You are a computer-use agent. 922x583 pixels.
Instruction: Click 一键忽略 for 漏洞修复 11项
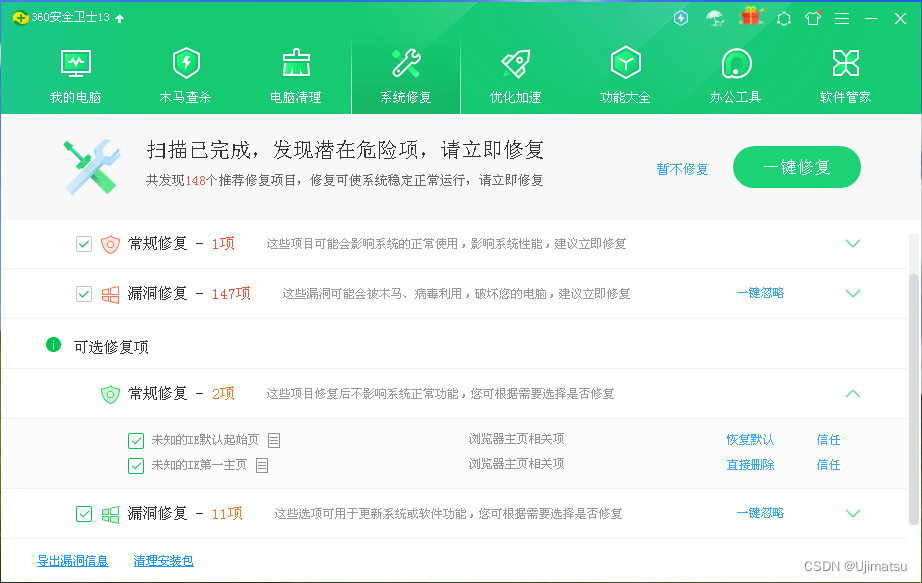[760, 513]
